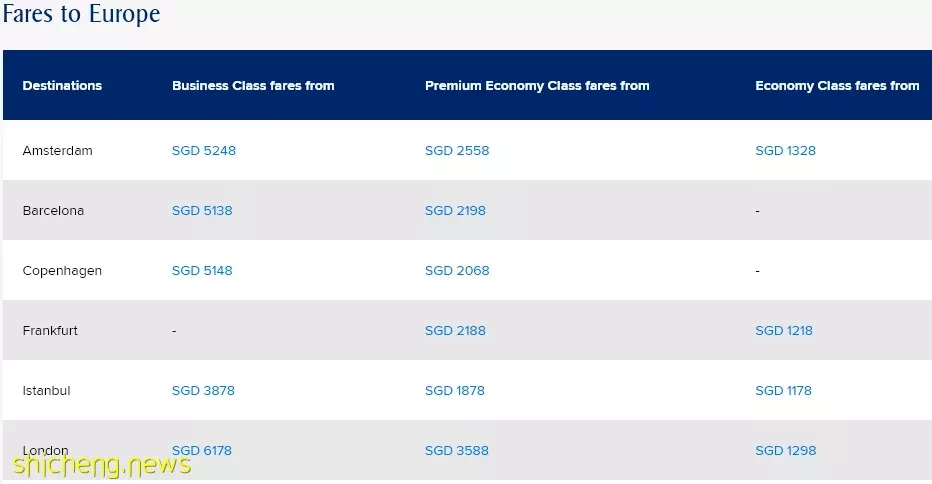Click Economy Class fares from header
This screenshot has width=932, height=484.
(x=837, y=86)
